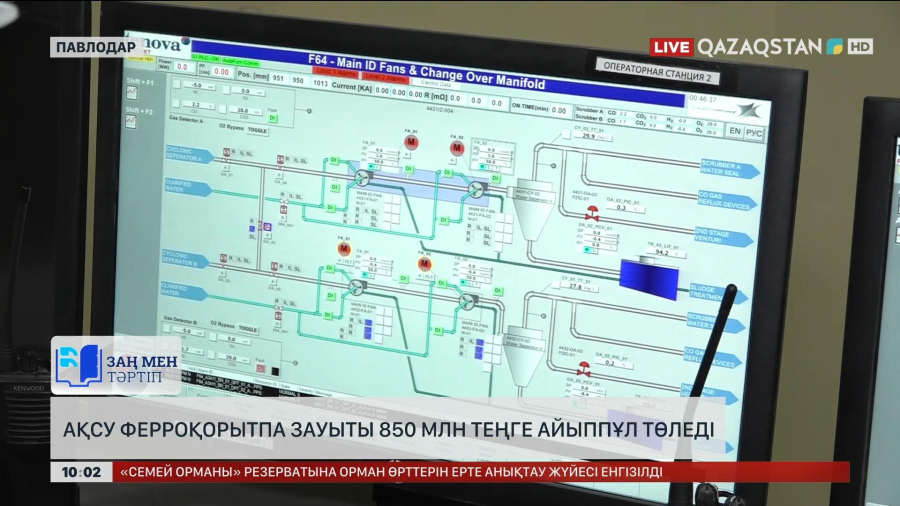900x506 pixels.
Task: Select lower FA_01 orange motor M symbol
Action: (x=344, y=248)
